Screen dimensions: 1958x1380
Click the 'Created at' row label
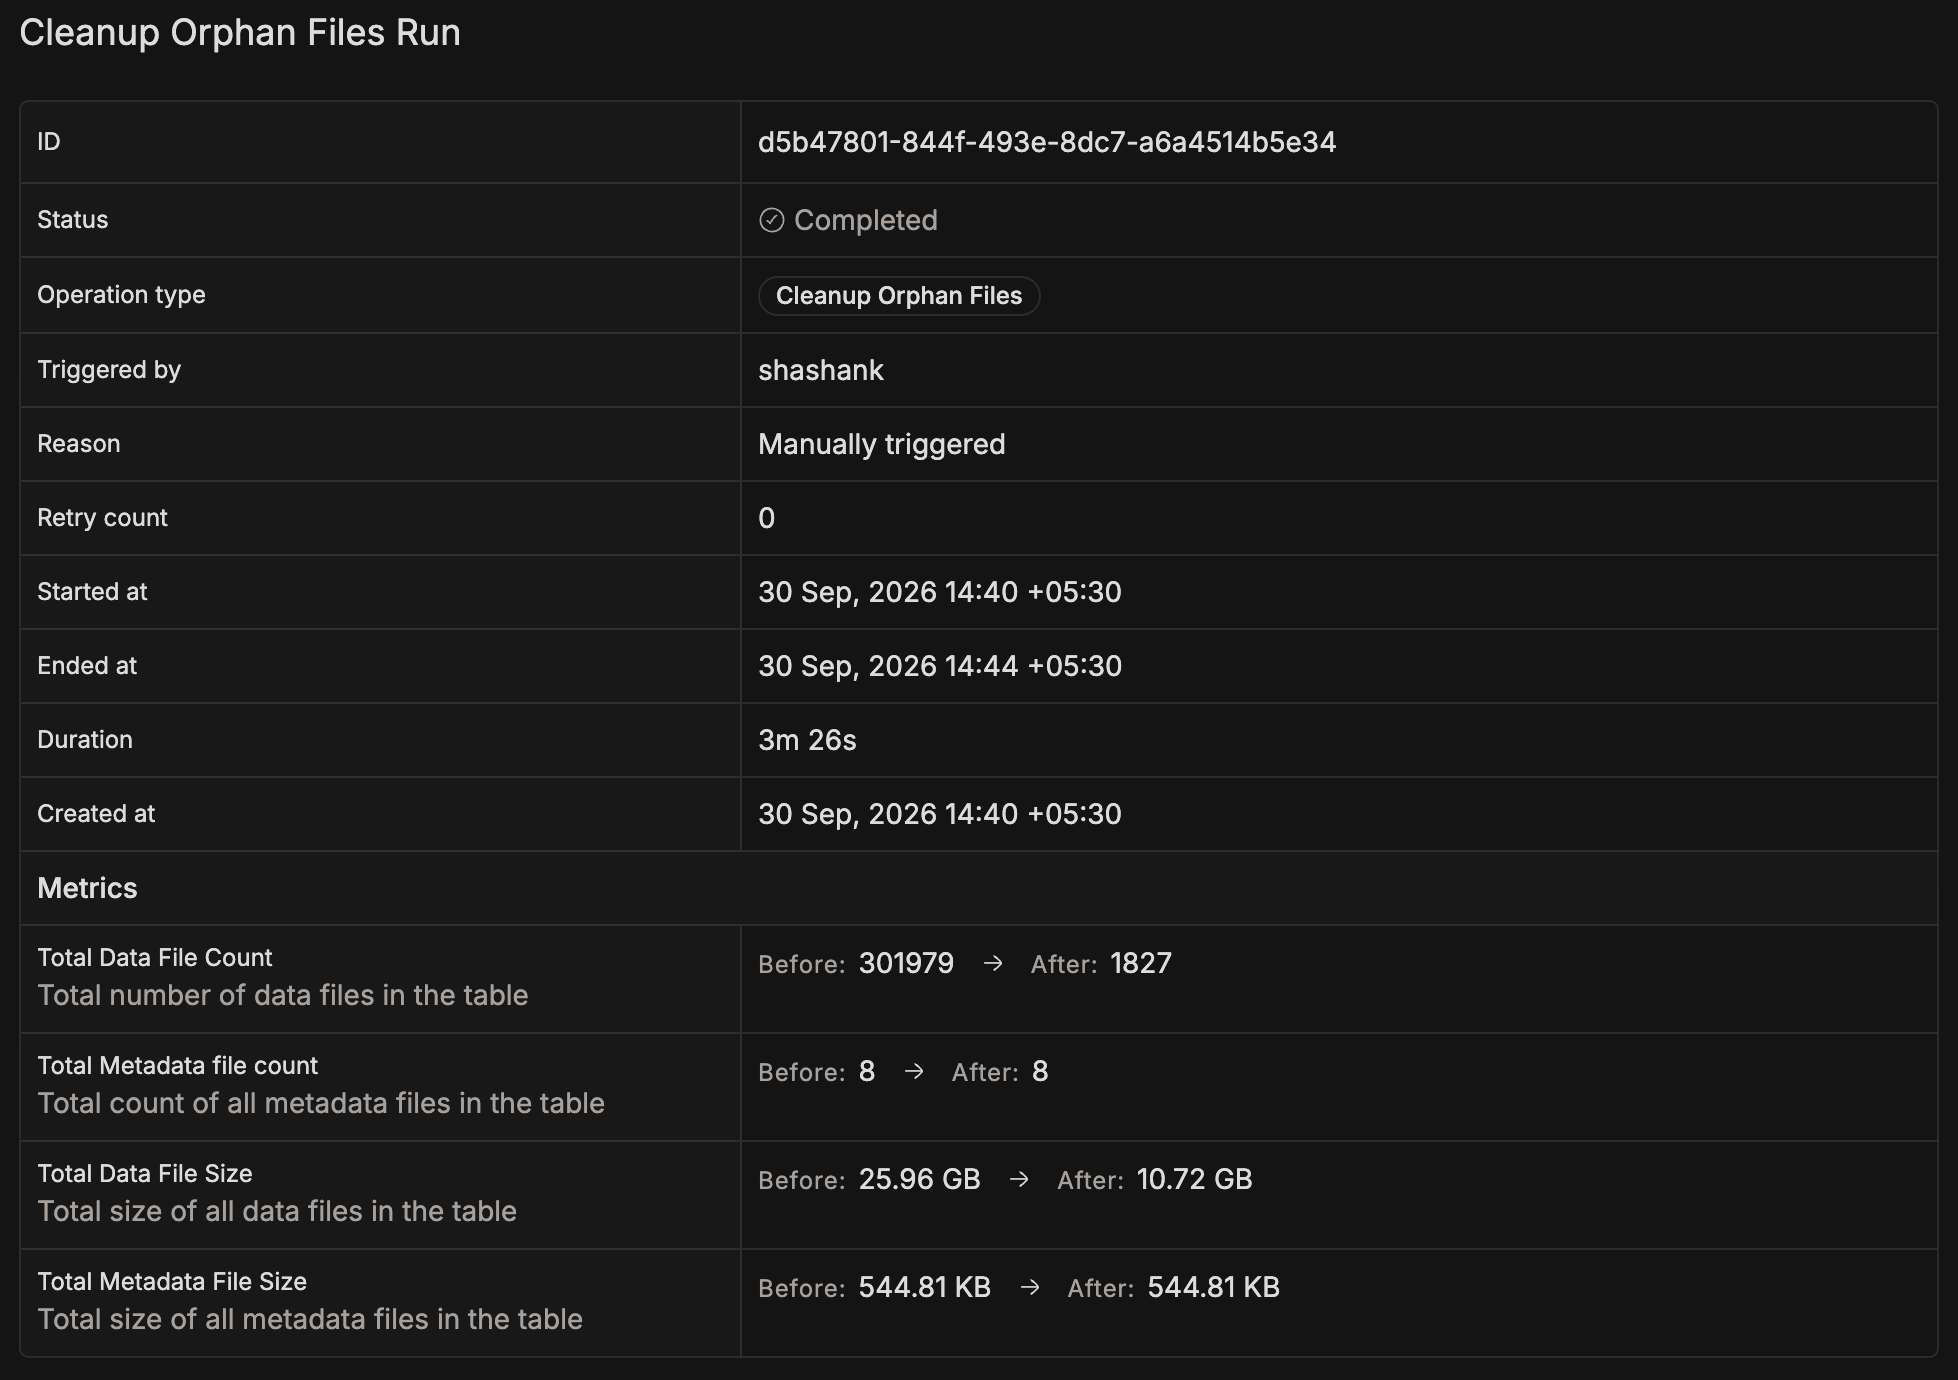point(96,814)
